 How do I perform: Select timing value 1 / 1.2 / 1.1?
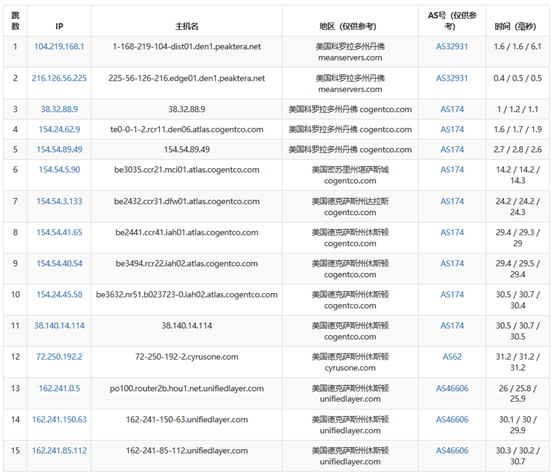(x=517, y=109)
